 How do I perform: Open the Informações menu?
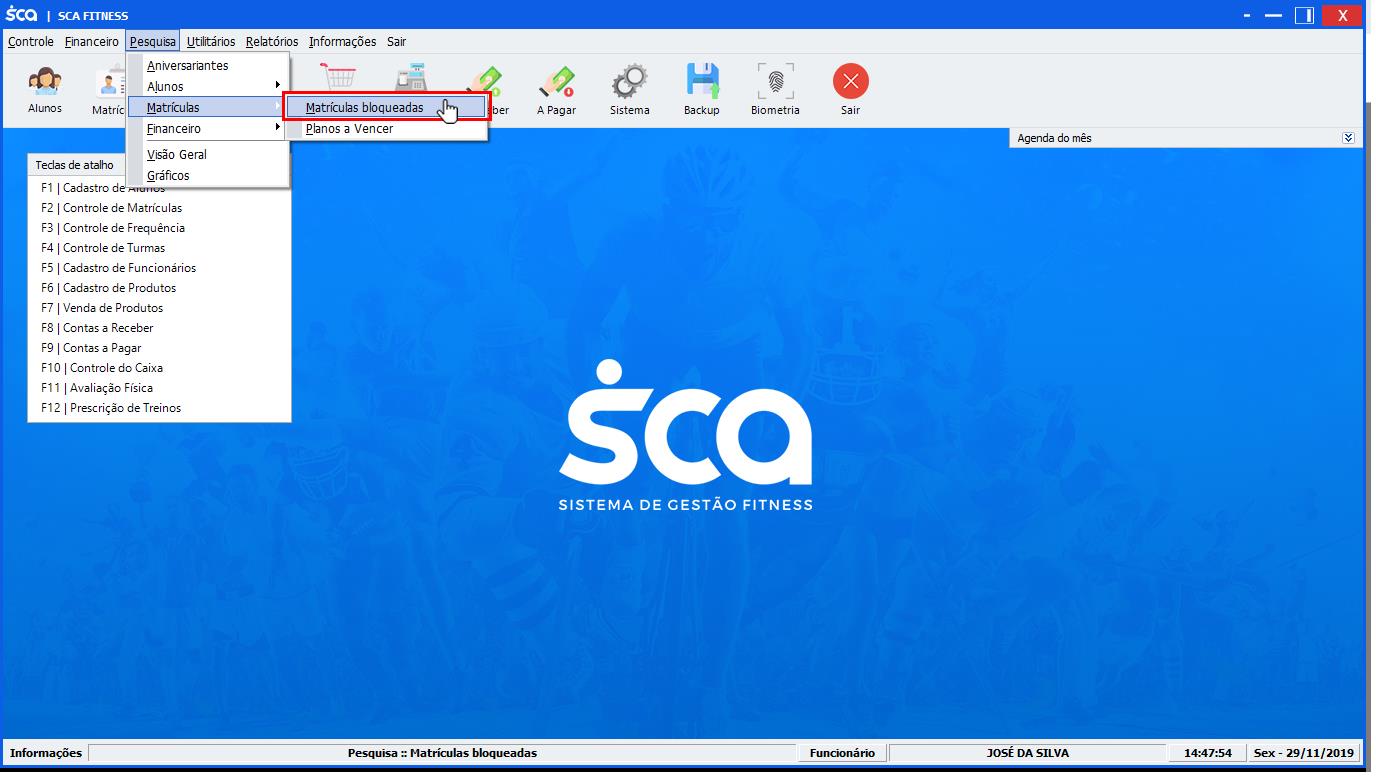[342, 42]
